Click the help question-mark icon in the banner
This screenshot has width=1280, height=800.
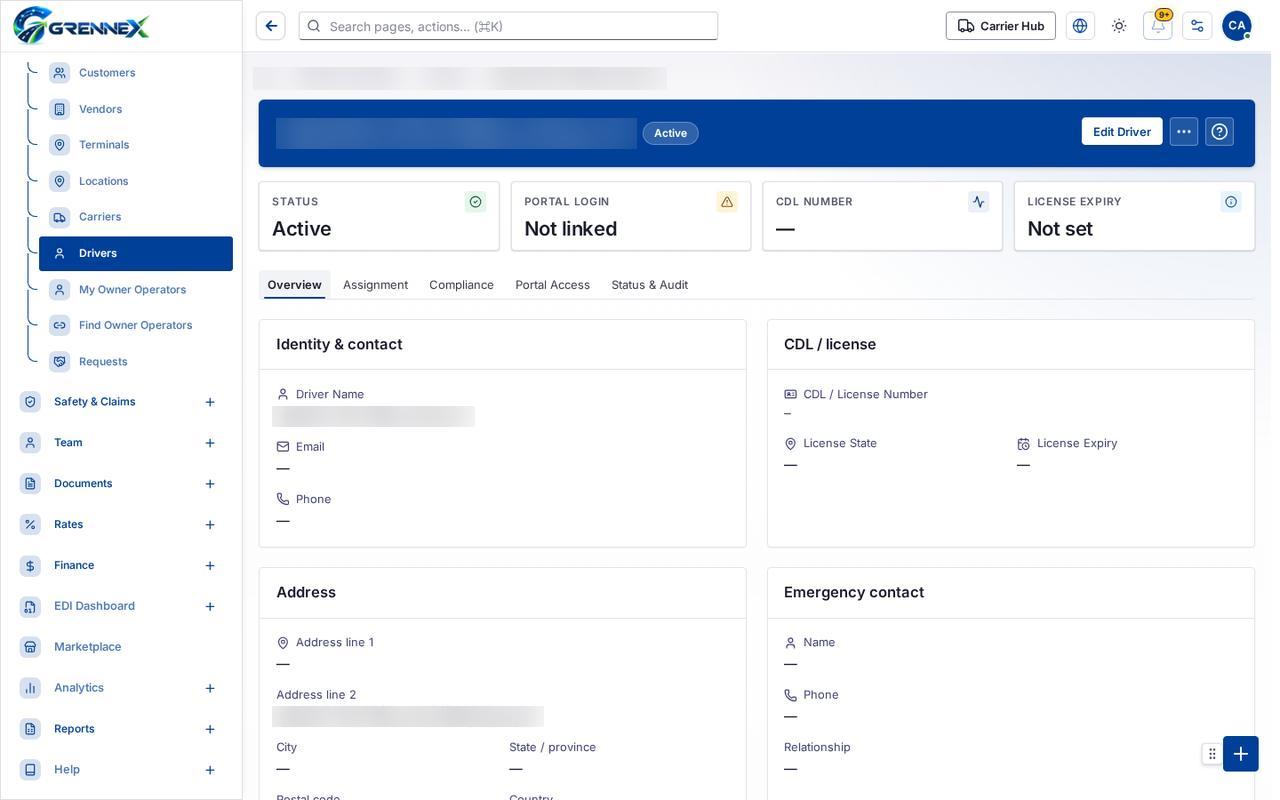(1219, 132)
